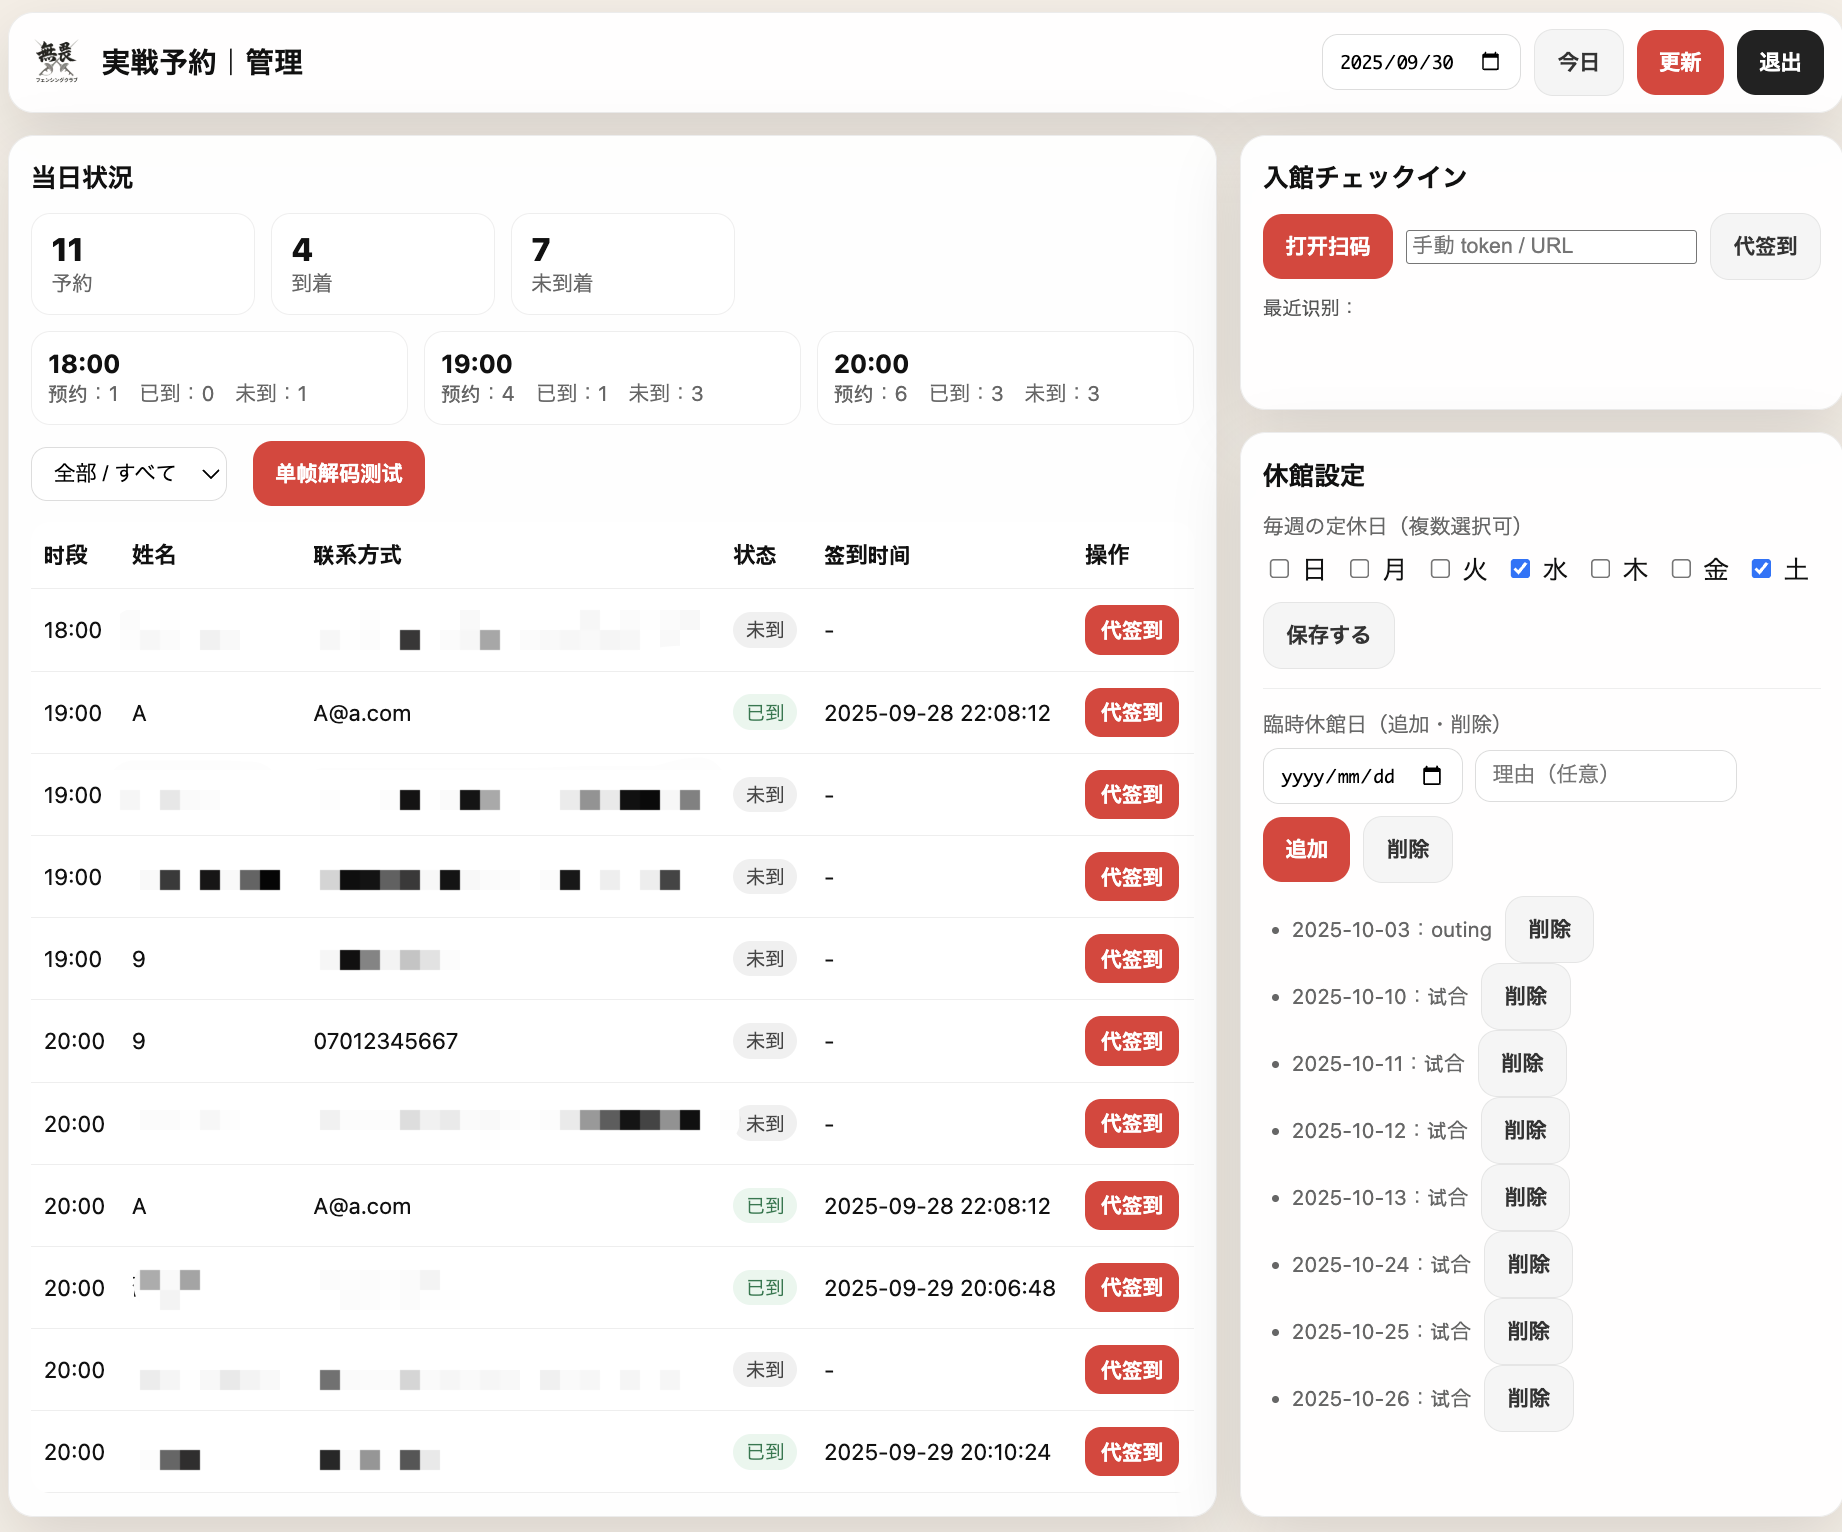This screenshot has width=1842, height=1532.
Task: Click the 理由（任意） reason text field
Action: point(1605,776)
